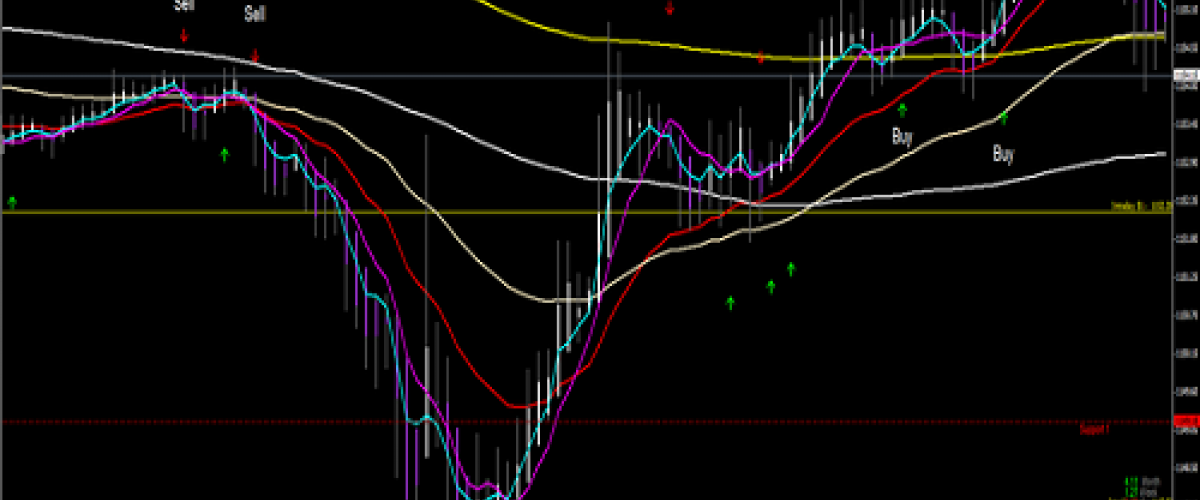Click the second Sell text label
Viewport: 1200px width, 500px height.
tap(255, 14)
